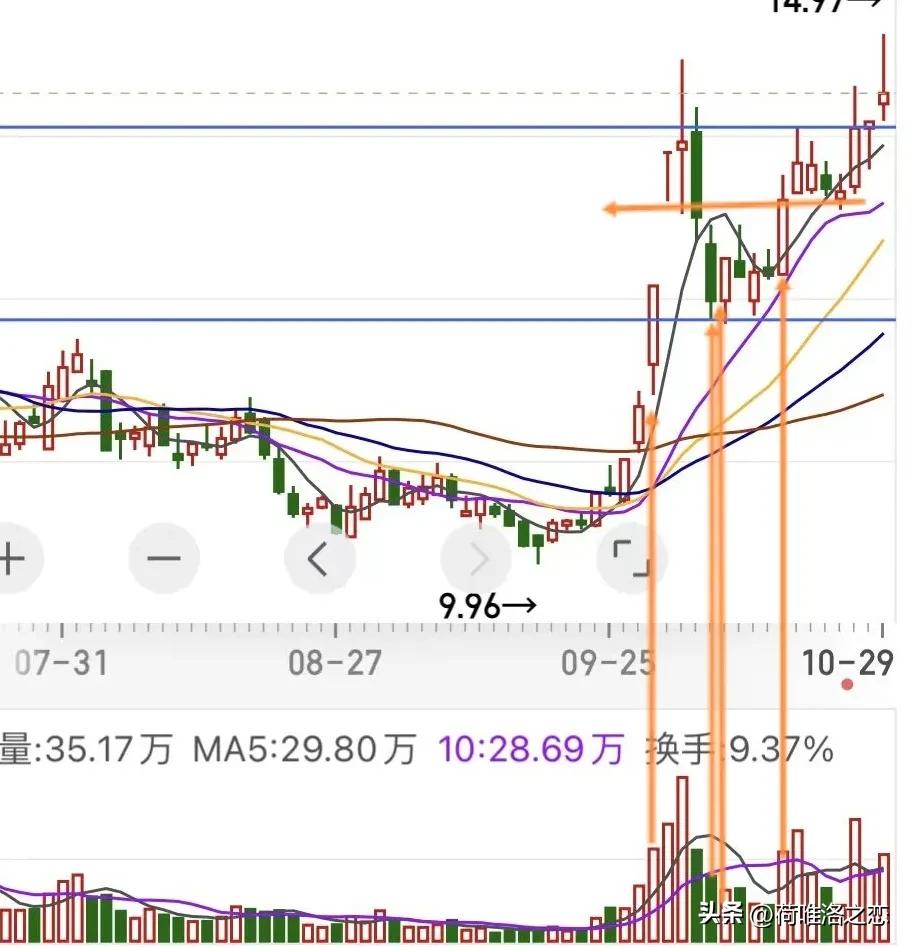Click the volume 量:35.17万 label
The image size is (911, 947).
87,749
